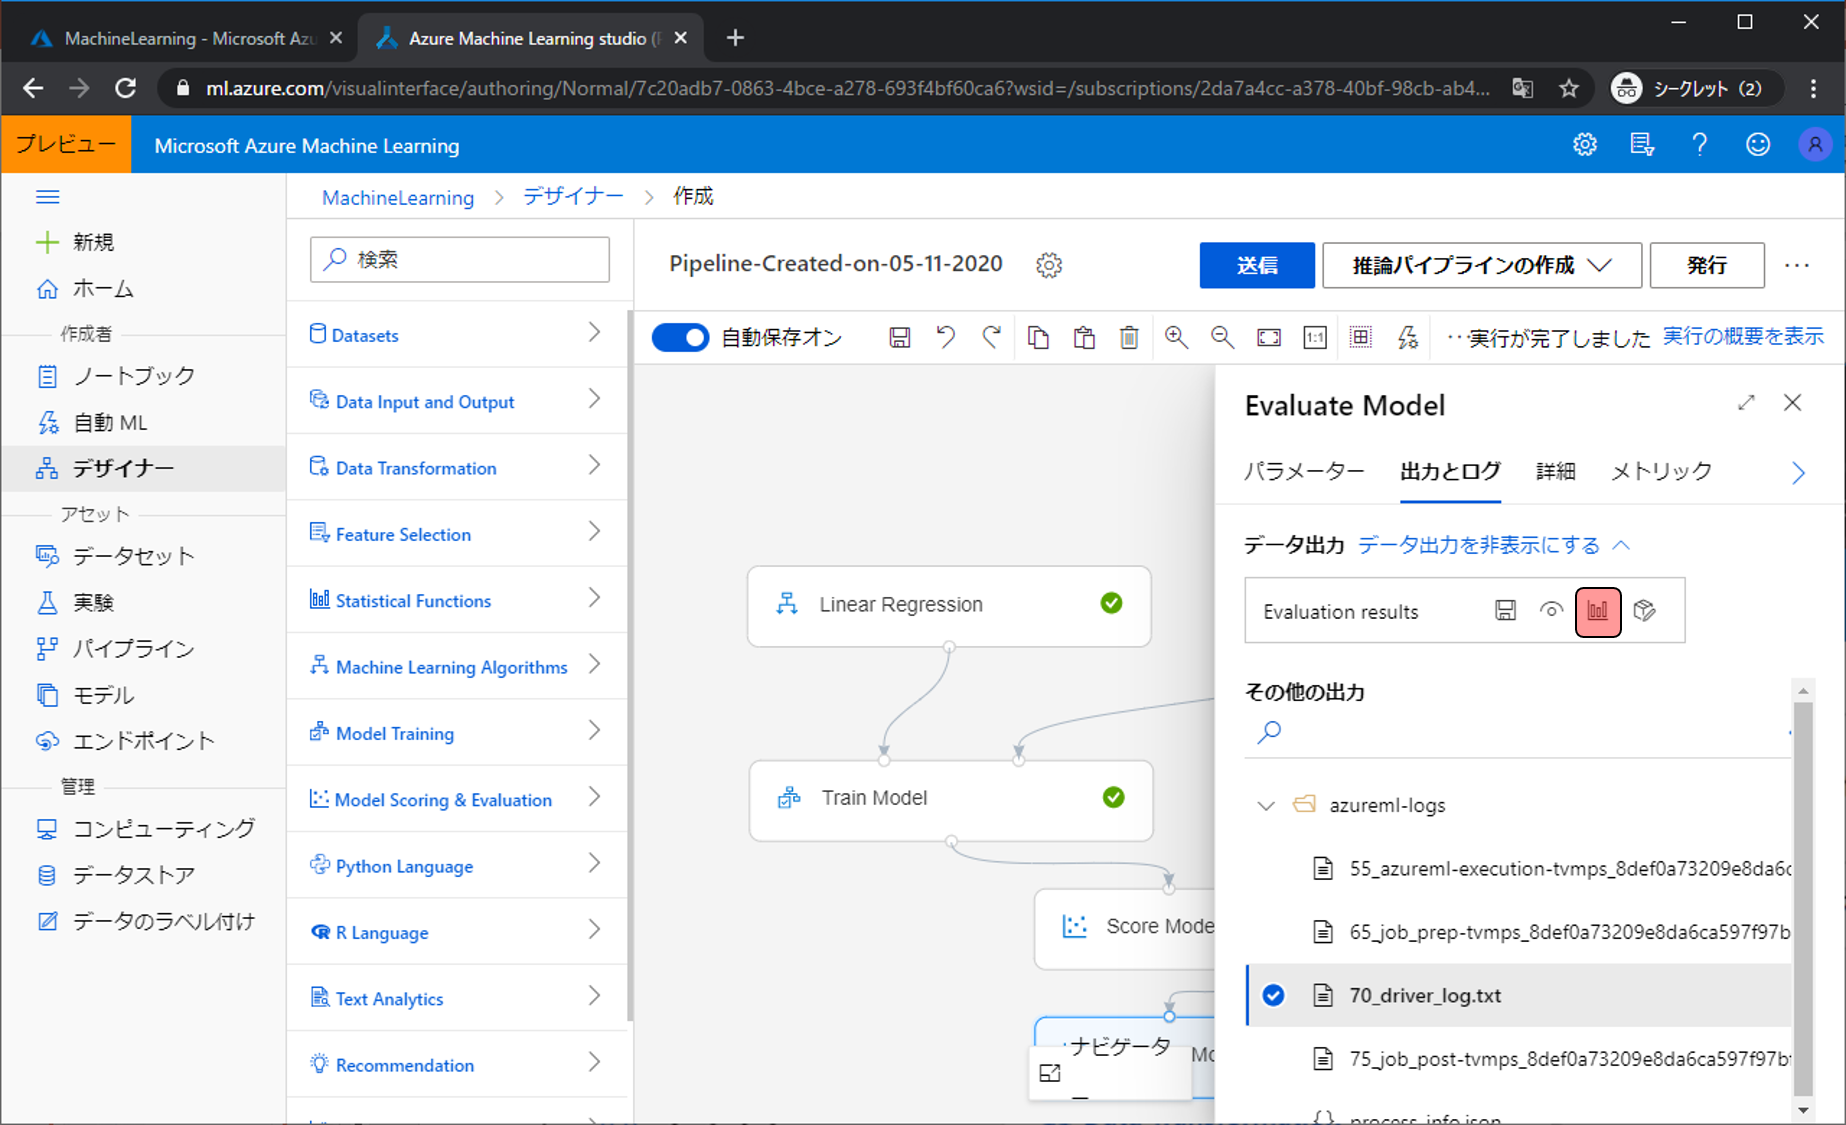
Task: Click the undo arrow in toolbar
Action: tap(945, 338)
